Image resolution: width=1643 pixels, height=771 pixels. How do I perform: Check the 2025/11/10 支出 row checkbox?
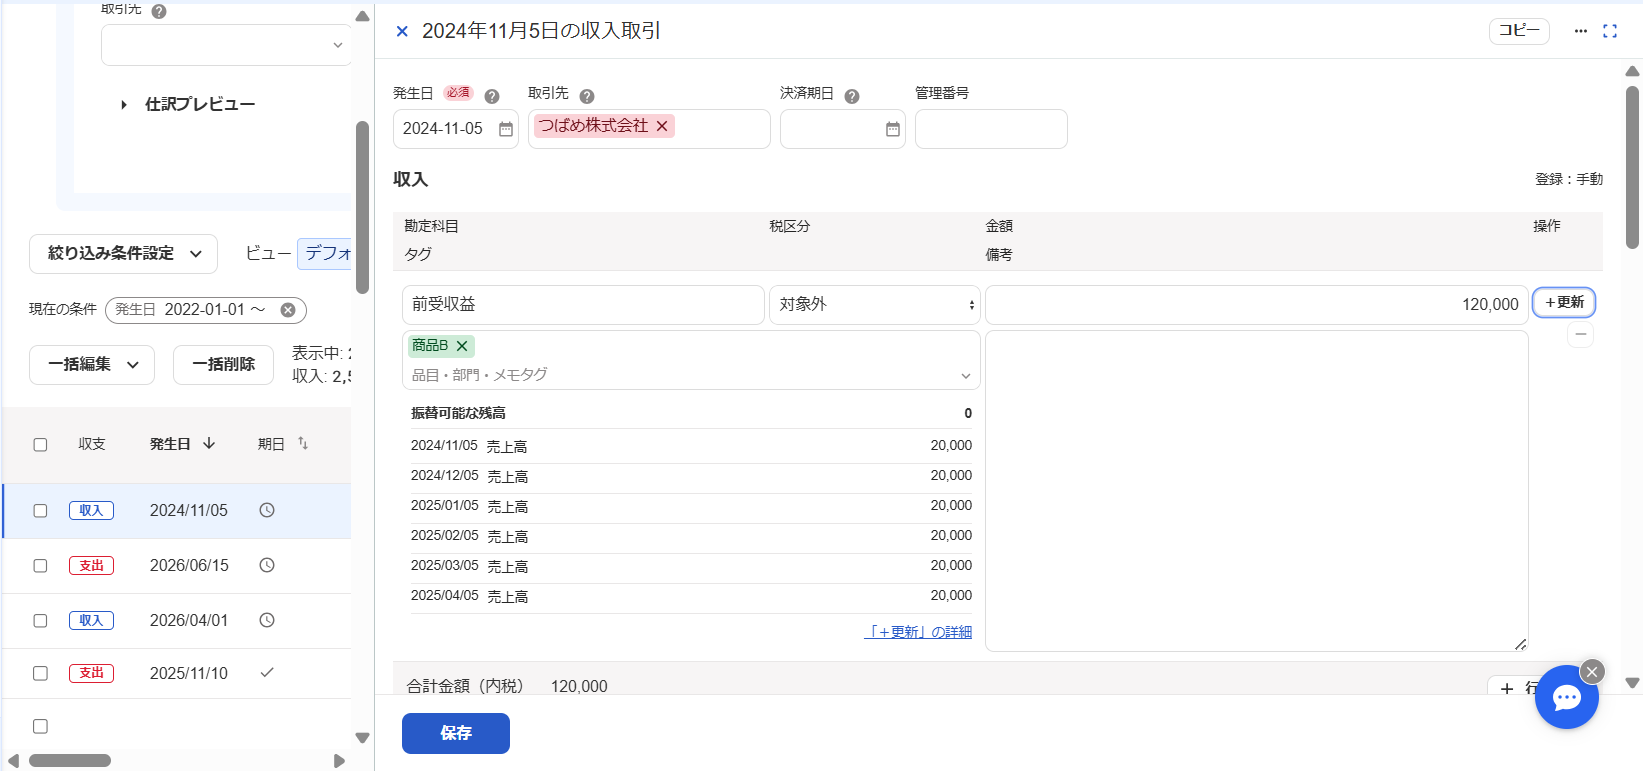[x=40, y=674]
